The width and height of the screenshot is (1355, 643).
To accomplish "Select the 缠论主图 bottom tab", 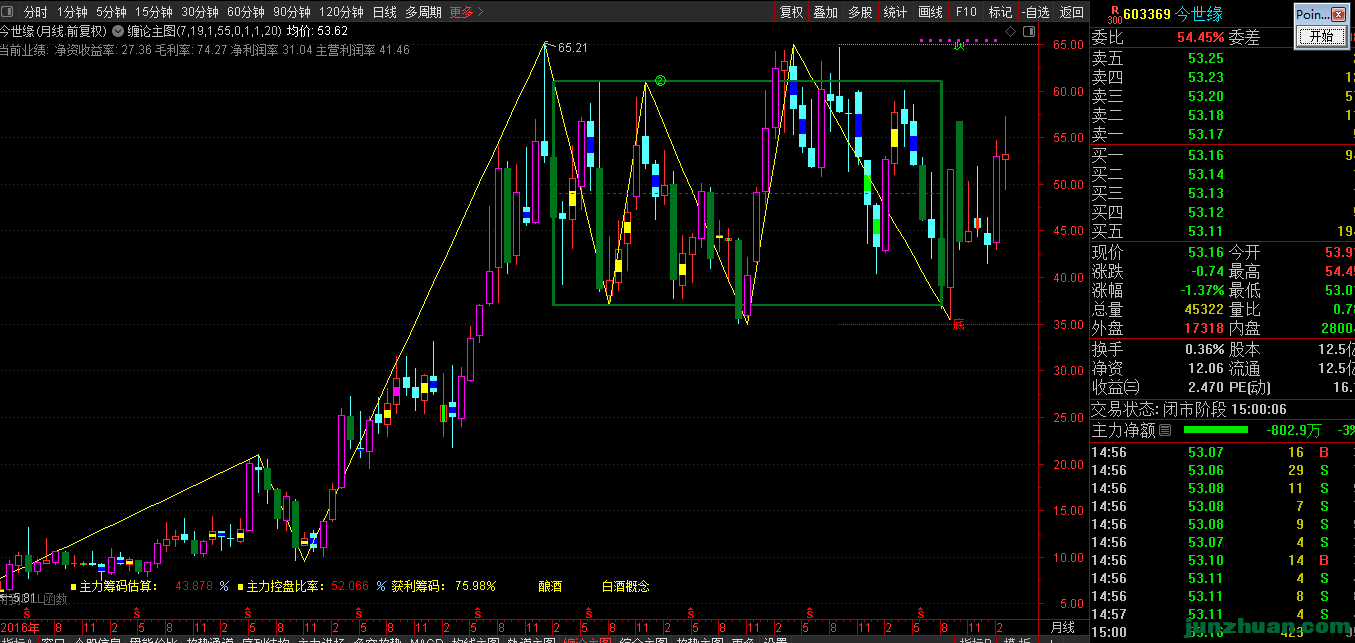I will [587, 641].
